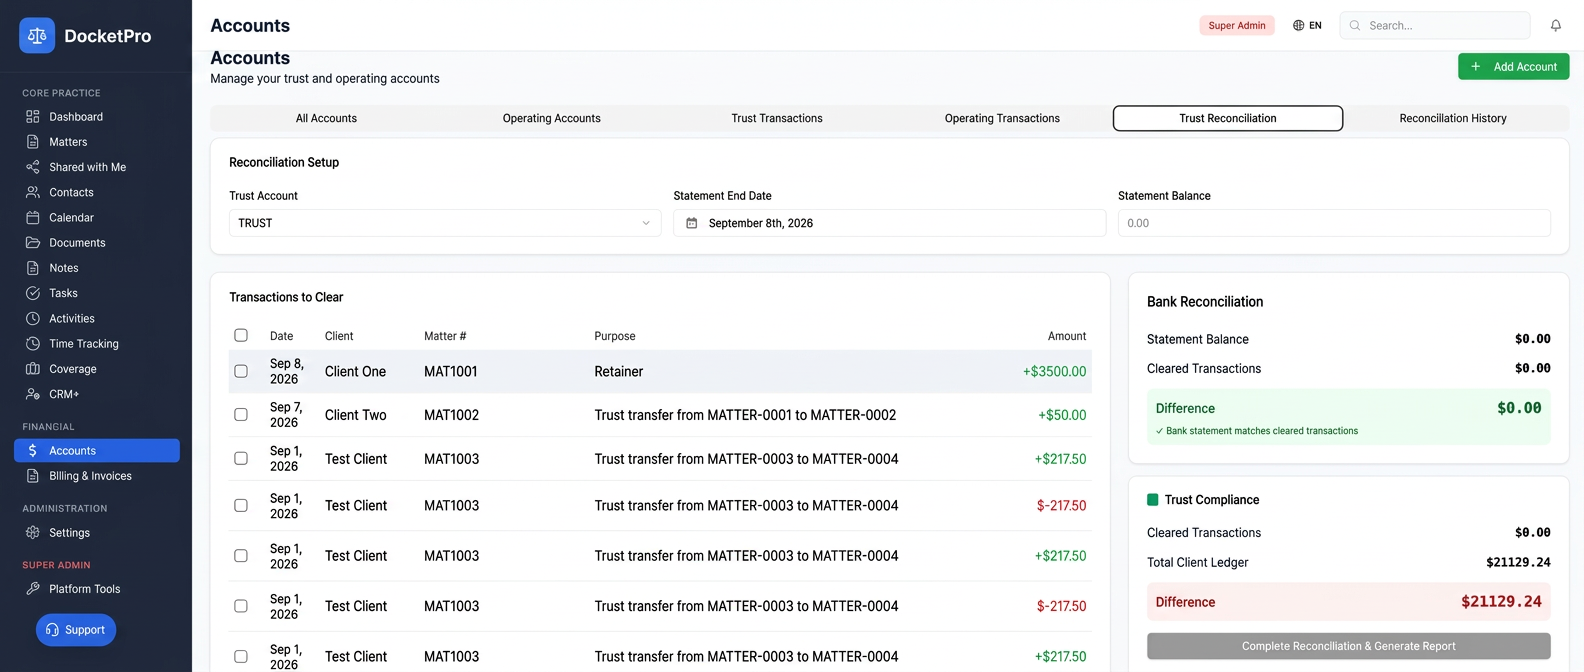
Task: Click the Coverage map icon
Action: (33, 369)
